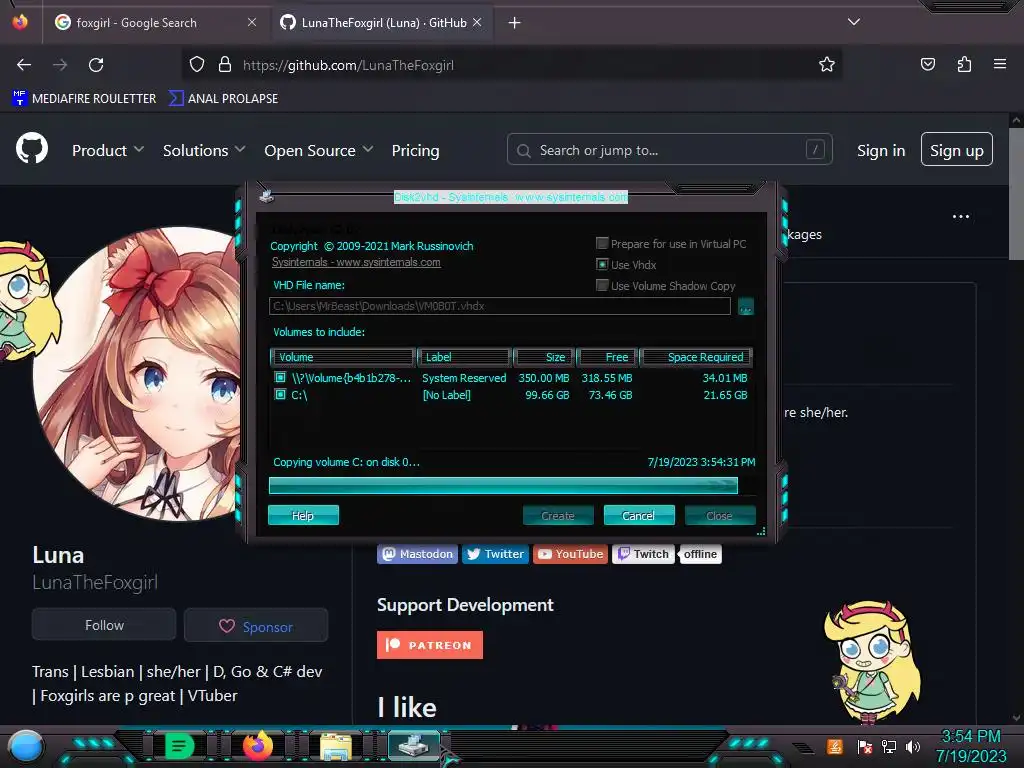Open the Pricing page link
Screen dimensions: 1024x768
click(415, 150)
